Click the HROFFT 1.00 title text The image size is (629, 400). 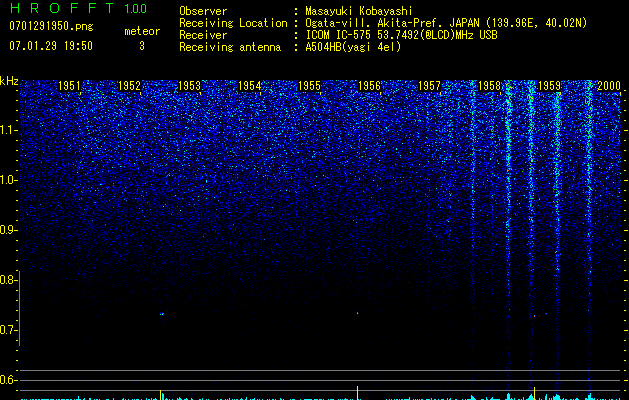(78, 8)
